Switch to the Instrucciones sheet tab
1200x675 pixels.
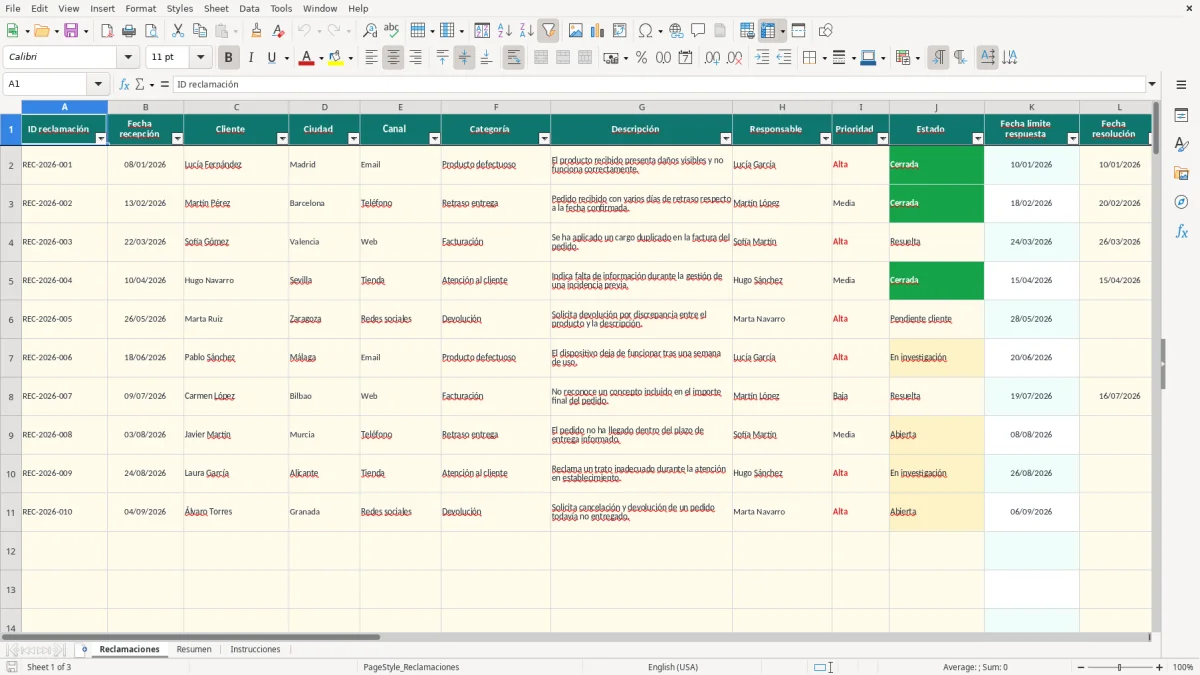pyautogui.click(x=255, y=649)
